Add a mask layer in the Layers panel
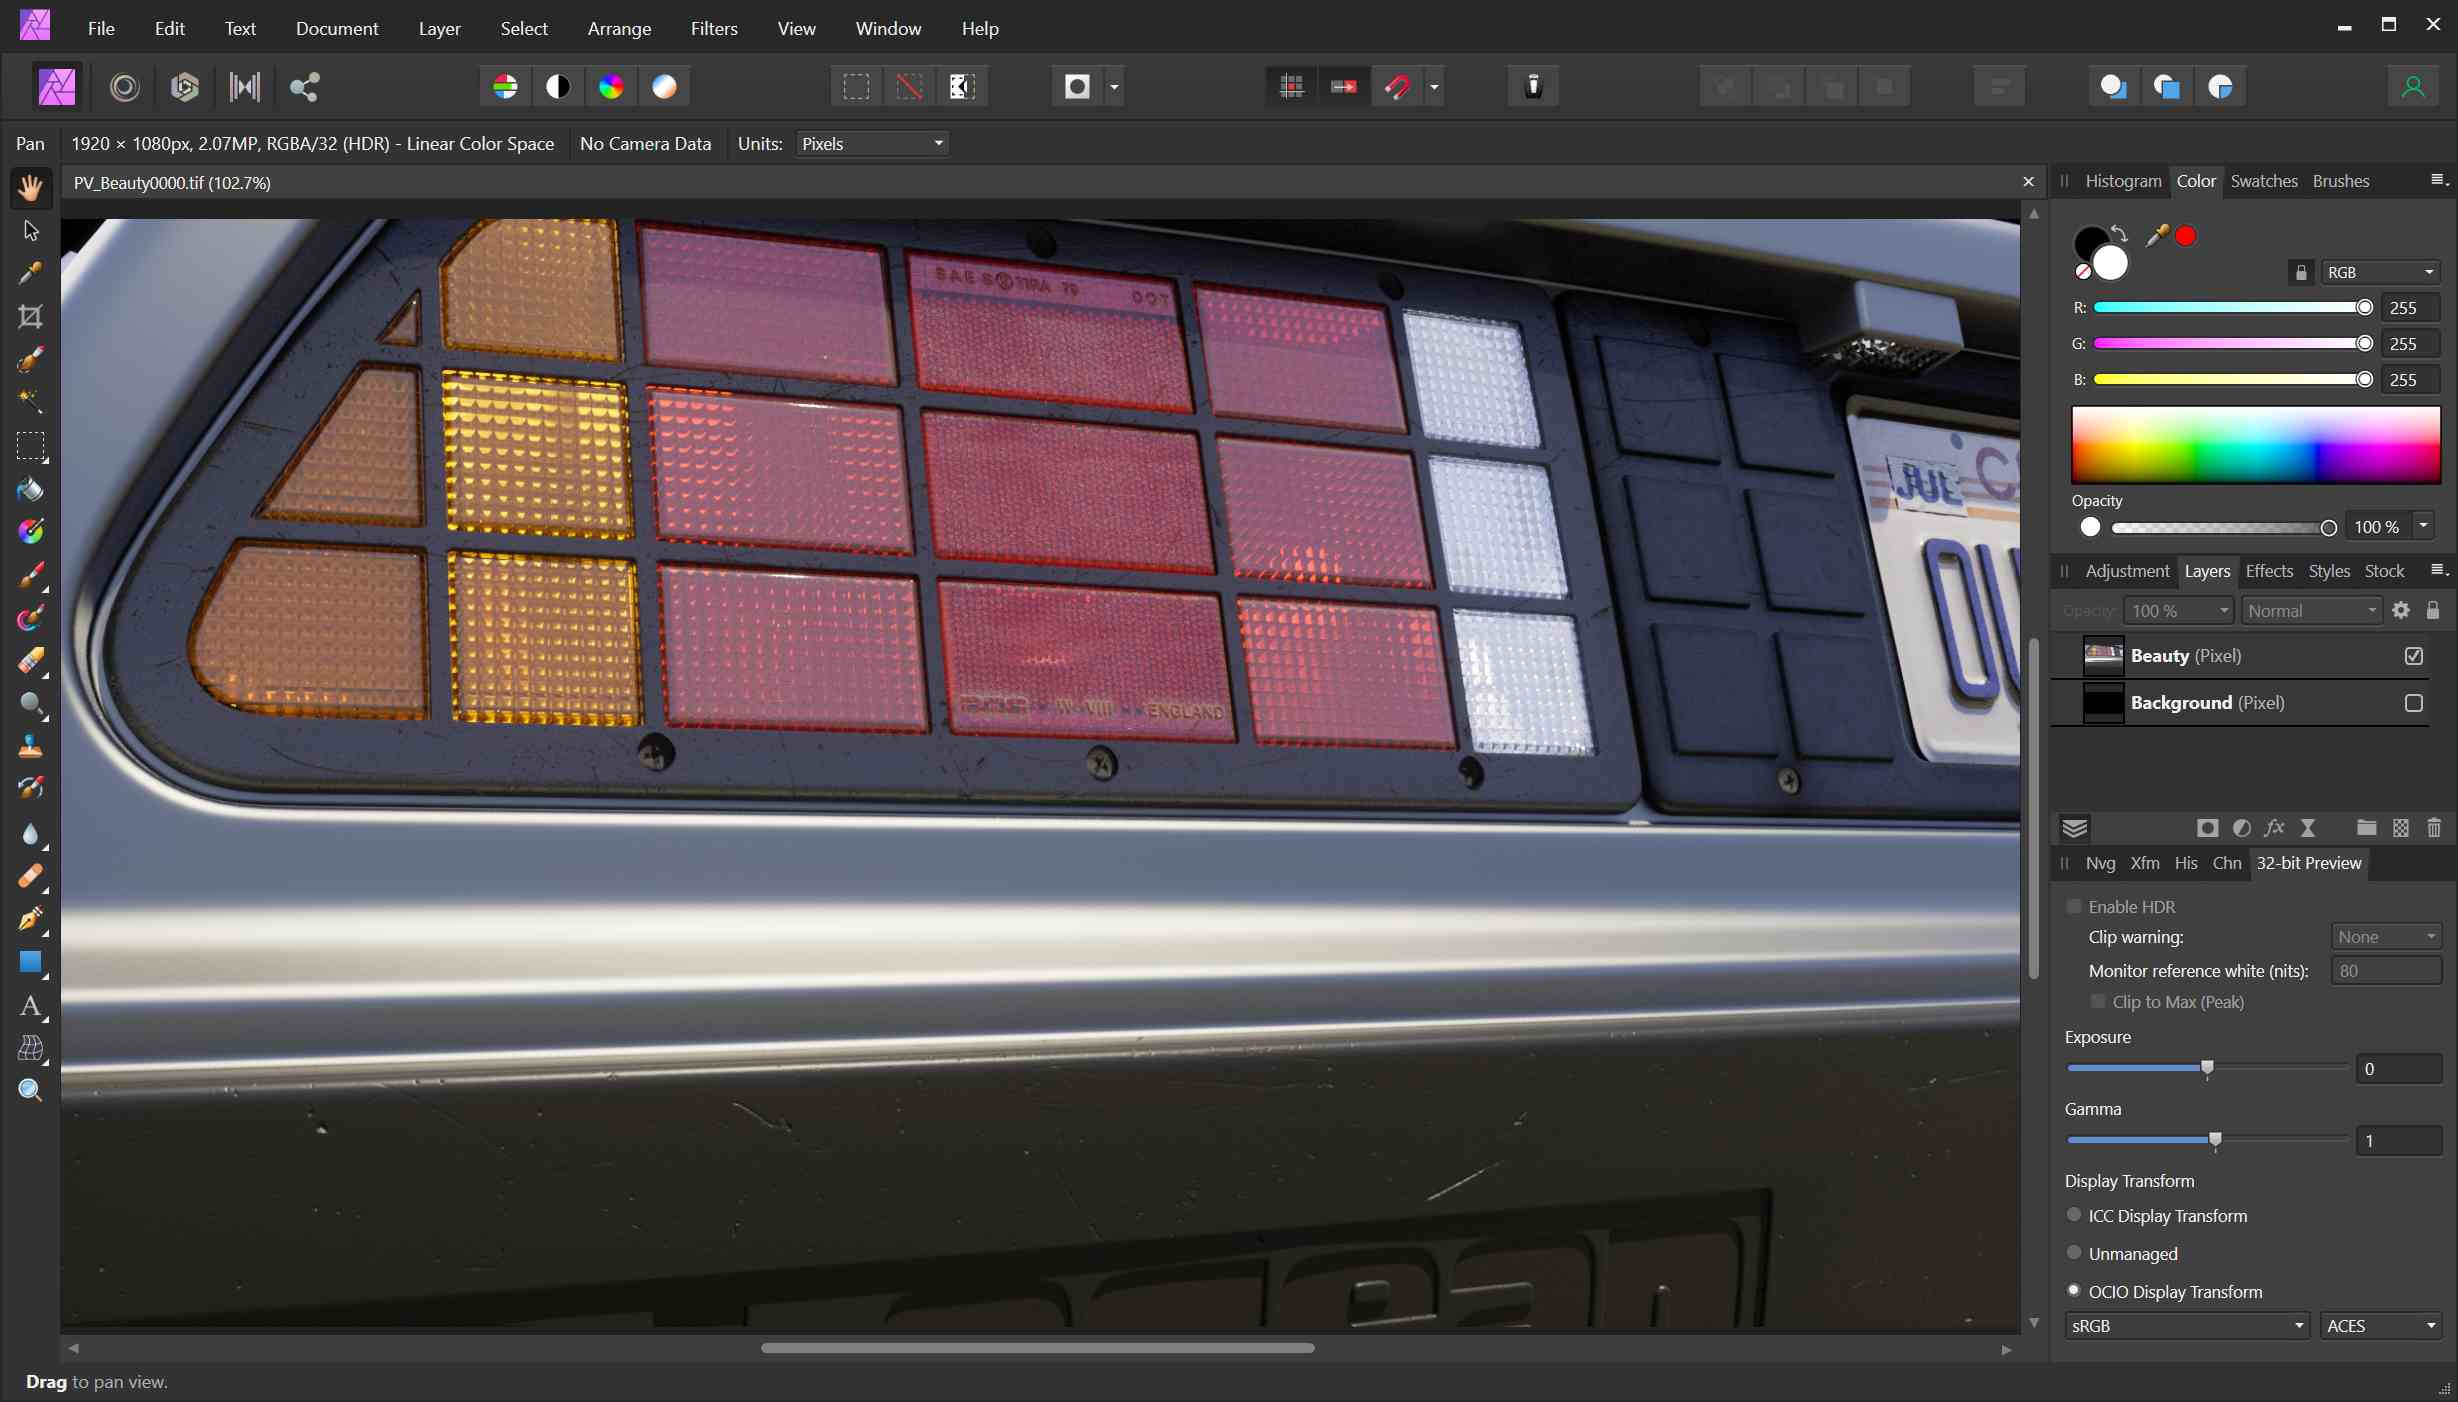Viewport: 2458px width, 1402px height. (x=2206, y=828)
